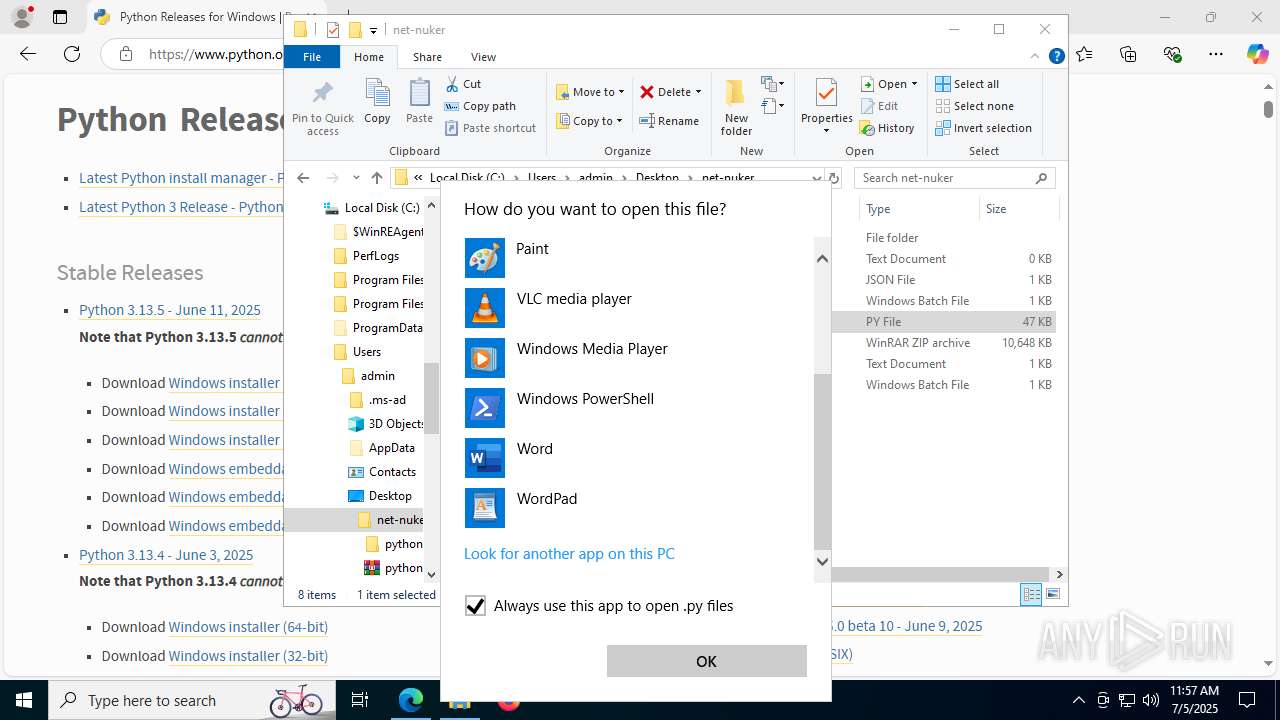Confirm with the OK button
The width and height of the screenshot is (1280, 720).
tap(706, 661)
